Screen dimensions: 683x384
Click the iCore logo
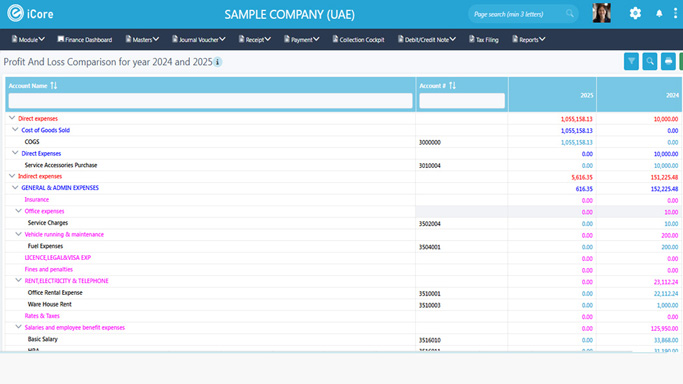pos(30,13)
